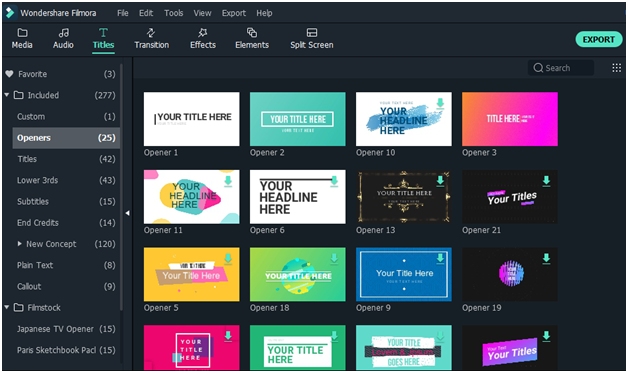Viewport: 628px width, 373px height.
Task: Select the Titles (42) category
Action: (x=66, y=159)
